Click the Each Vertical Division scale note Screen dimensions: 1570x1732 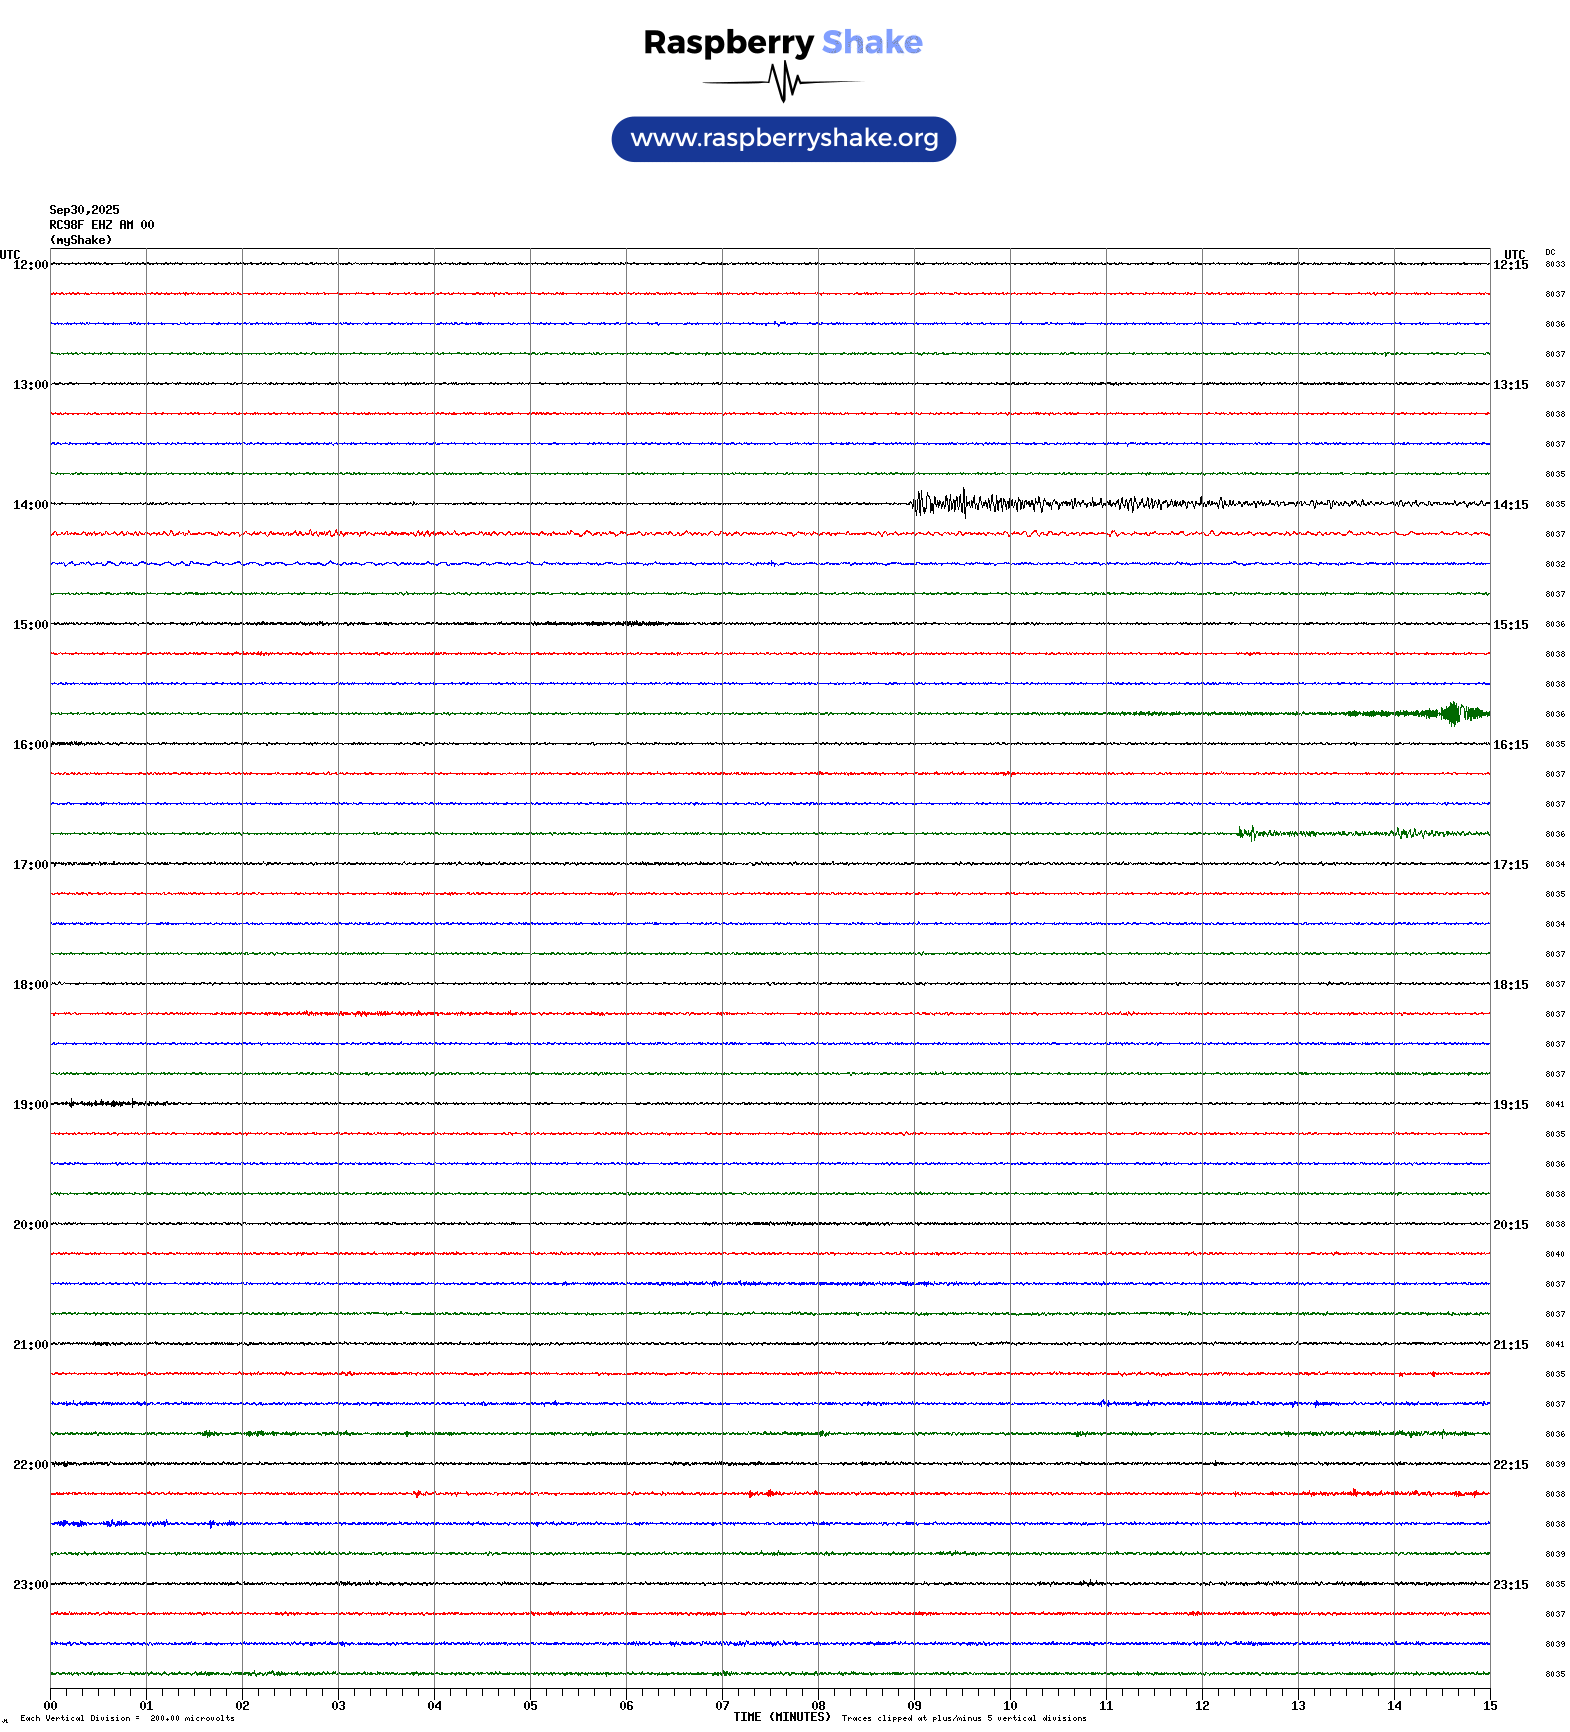coord(127,1718)
